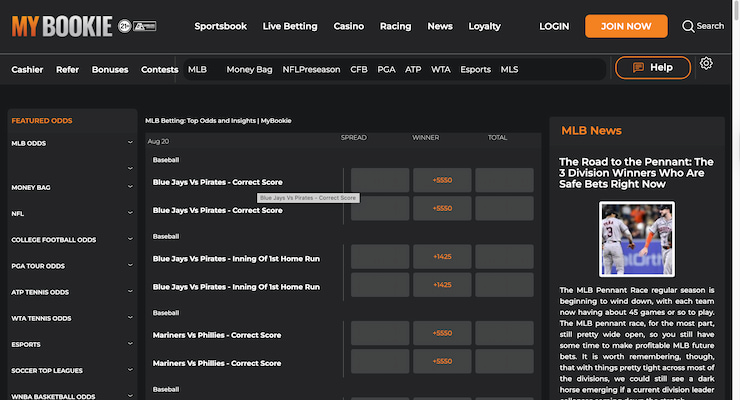Open the Refer link
Viewport: 740px width, 400px height.
[67, 69]
